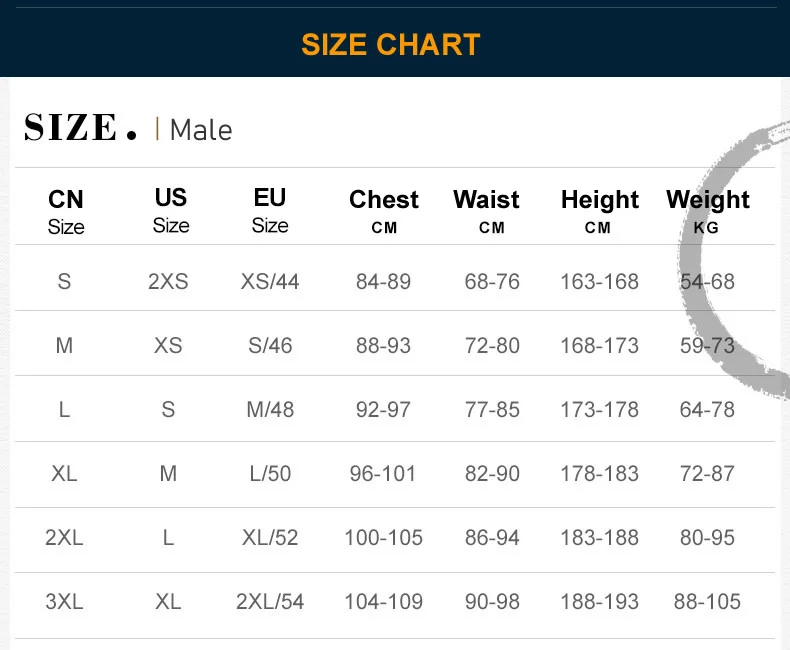
Task: Click chest measurement 104-109
Action: pos(383,601)
